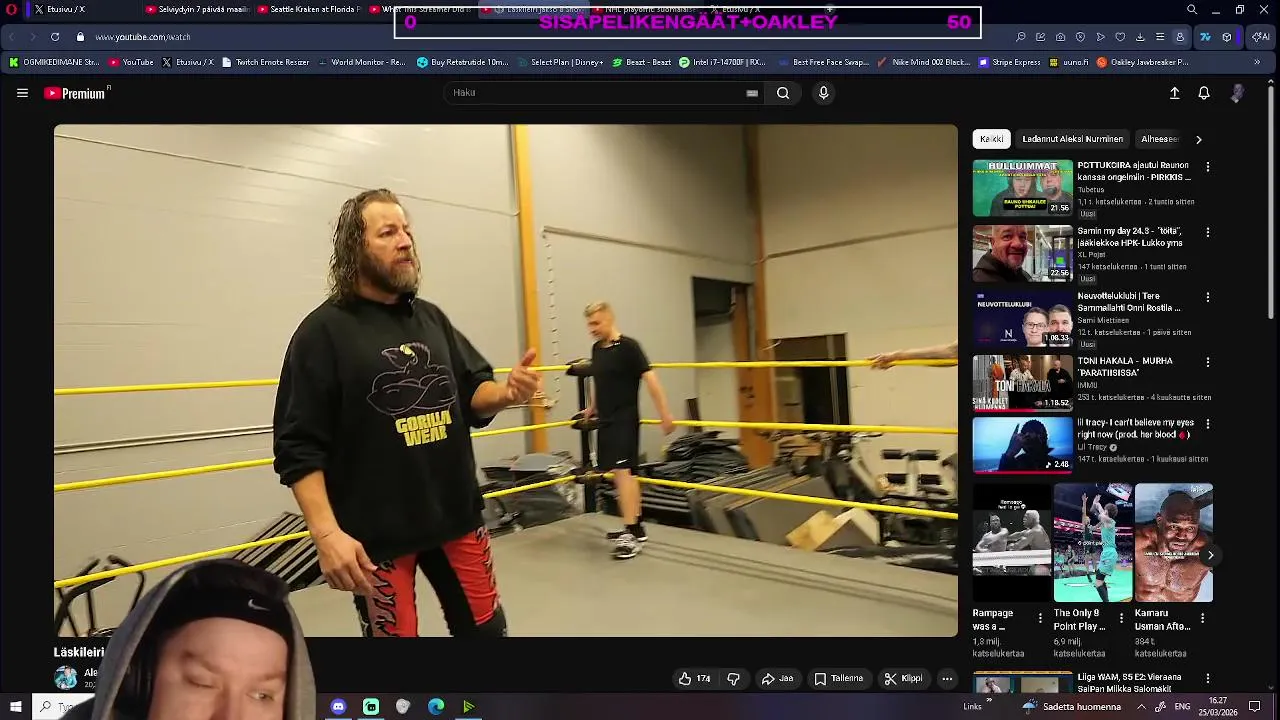1280x720 pixels.
Task: Show next Shorts with the right arrow
Action: (1210, 555)
